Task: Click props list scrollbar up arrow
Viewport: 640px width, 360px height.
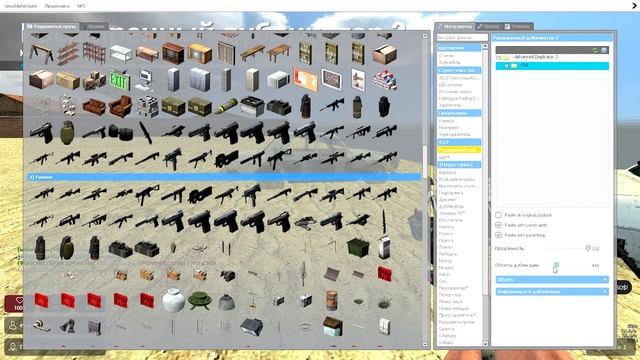Action: point(425,36)
